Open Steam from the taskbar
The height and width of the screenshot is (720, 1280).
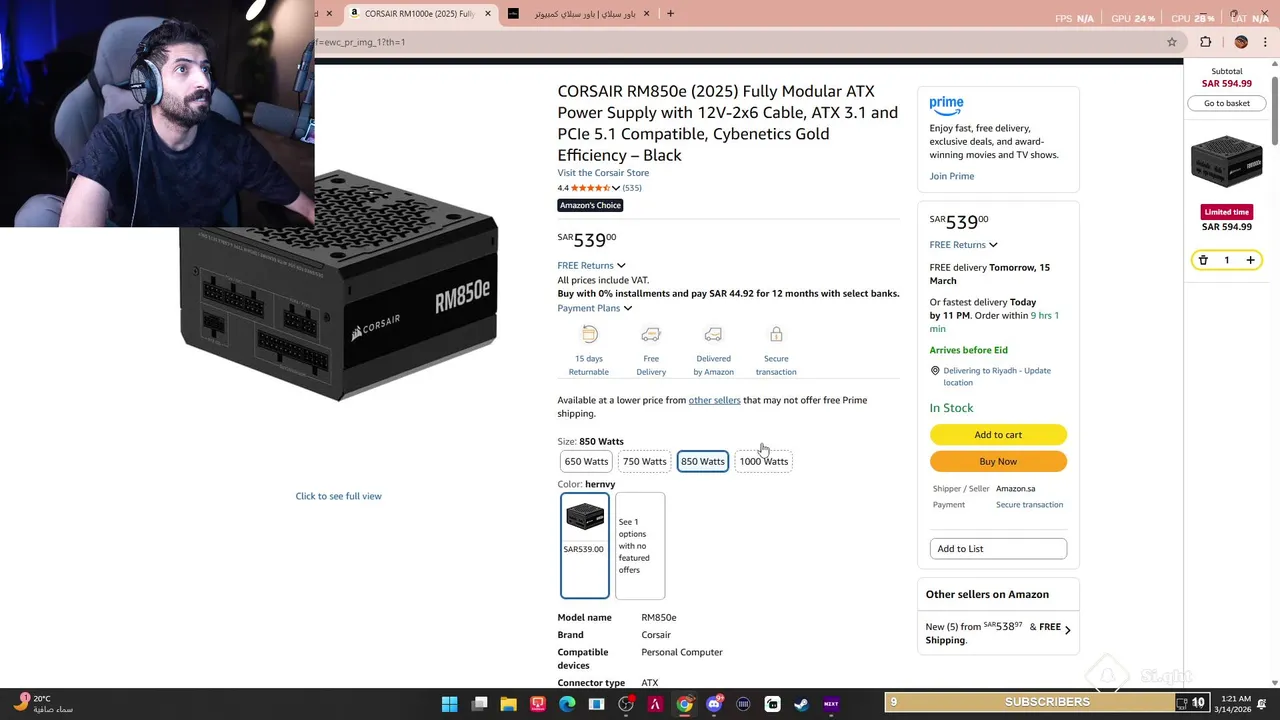click(801, 704)
